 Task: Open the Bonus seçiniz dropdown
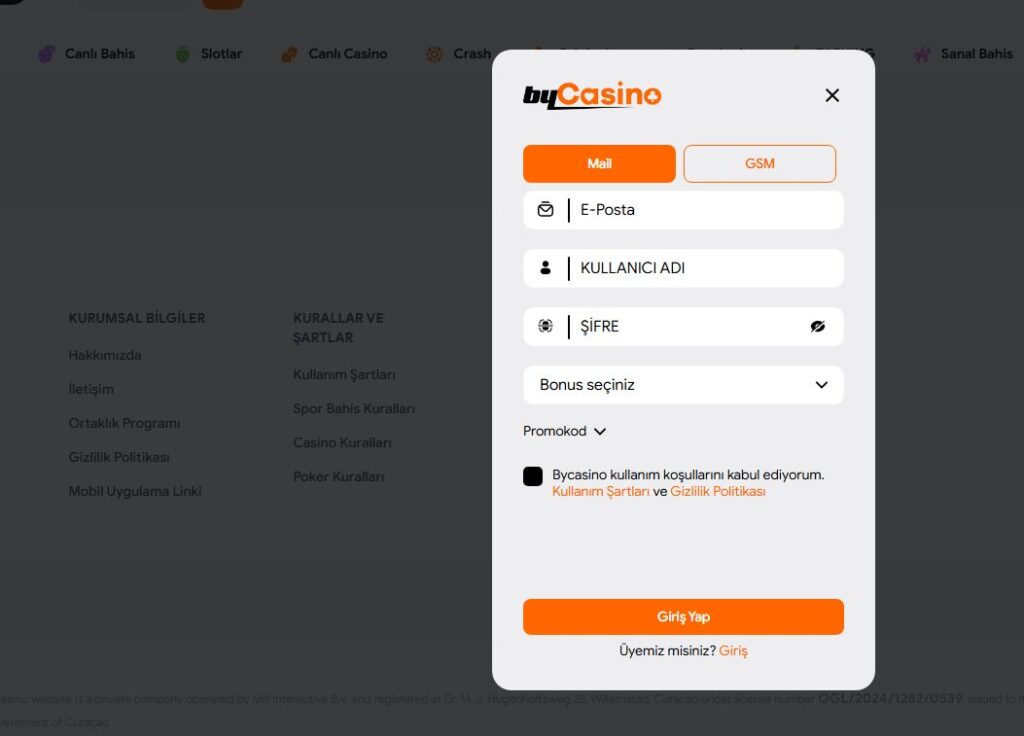pos(683,385)
